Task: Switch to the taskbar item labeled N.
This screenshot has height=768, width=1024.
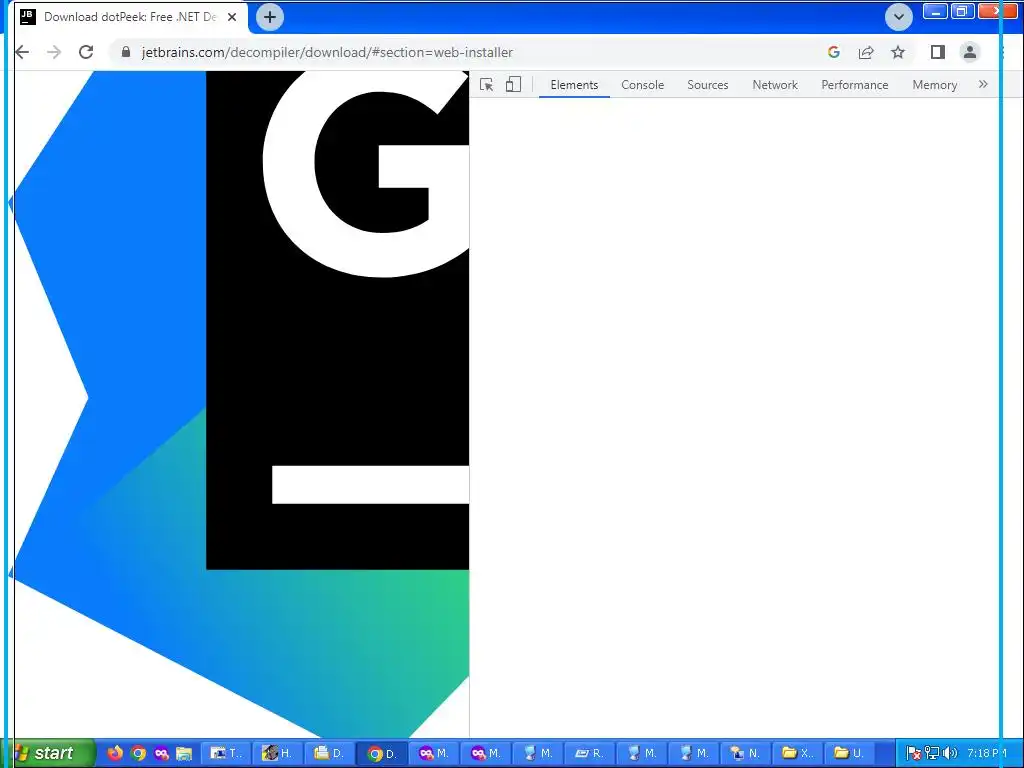Action: tap(744, 753)
